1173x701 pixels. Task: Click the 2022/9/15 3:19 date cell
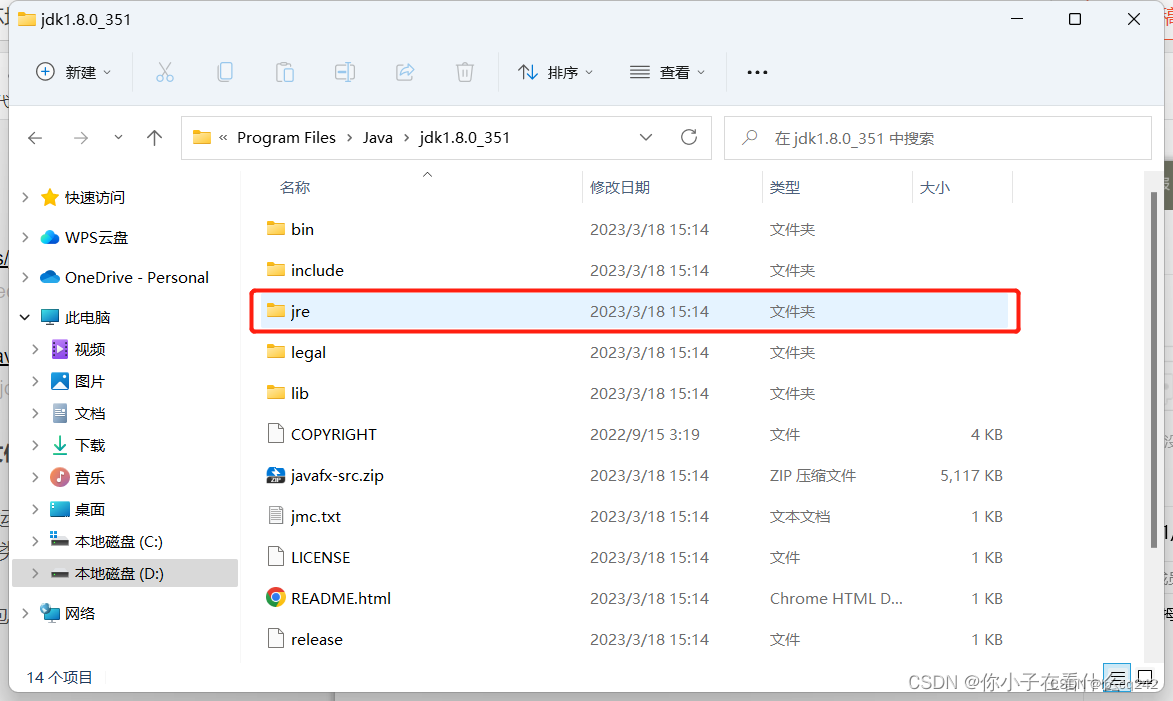tap(645, 434)
